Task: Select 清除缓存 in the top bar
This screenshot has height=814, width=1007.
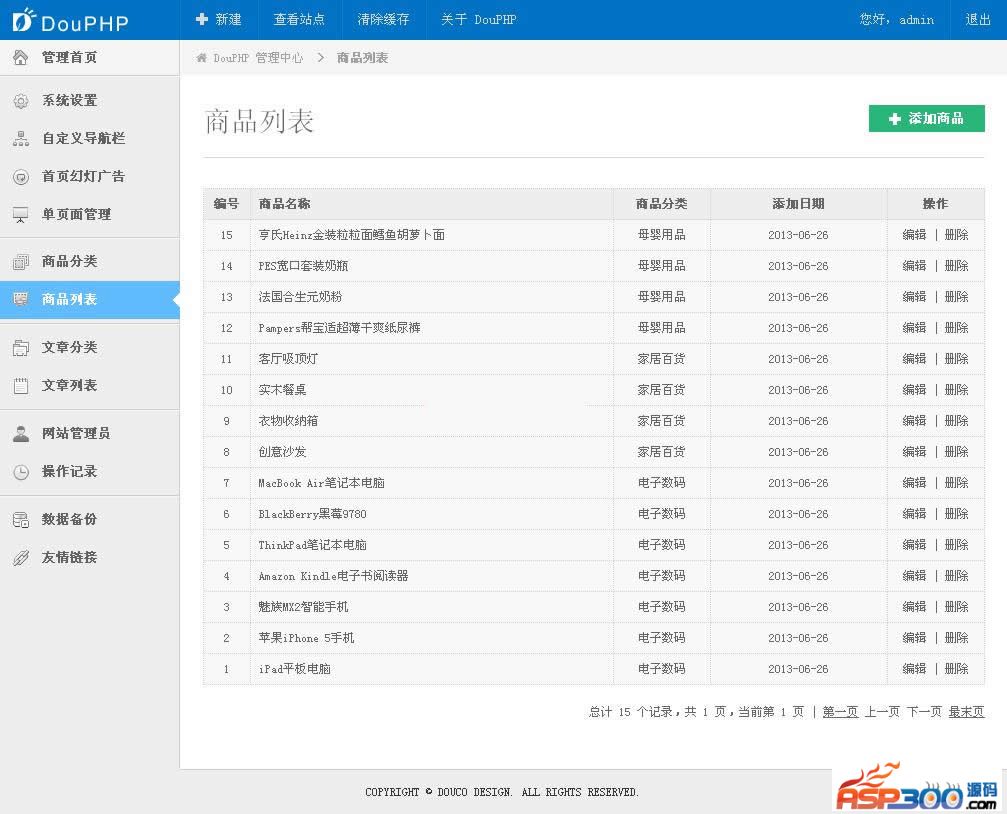Action: [383, 19]
